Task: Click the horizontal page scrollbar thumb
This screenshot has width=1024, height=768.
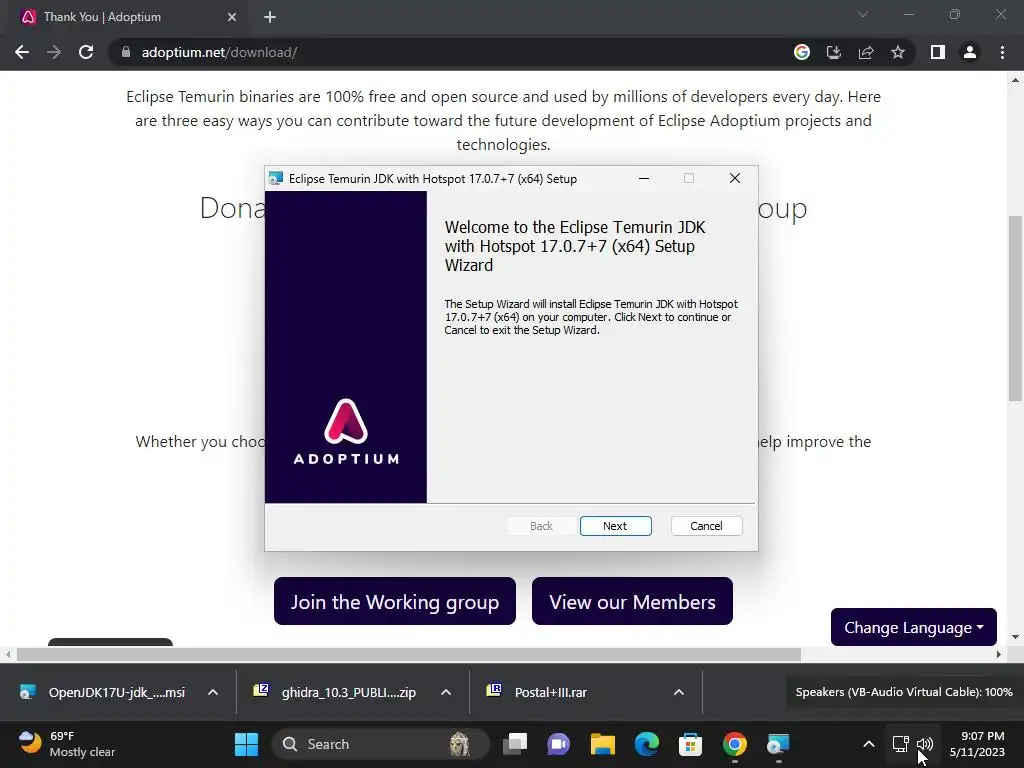Action: pyautogui.click(x=409, y=654)
